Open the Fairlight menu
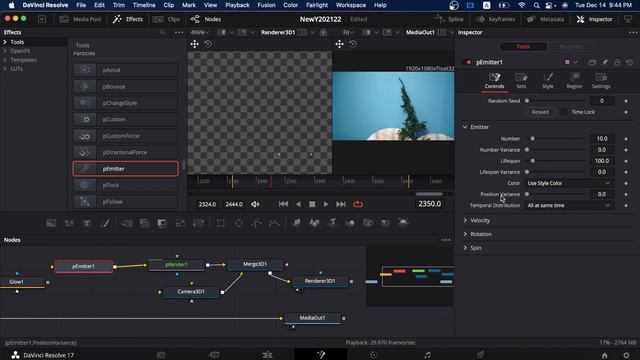640x360 pixels. 317,5
